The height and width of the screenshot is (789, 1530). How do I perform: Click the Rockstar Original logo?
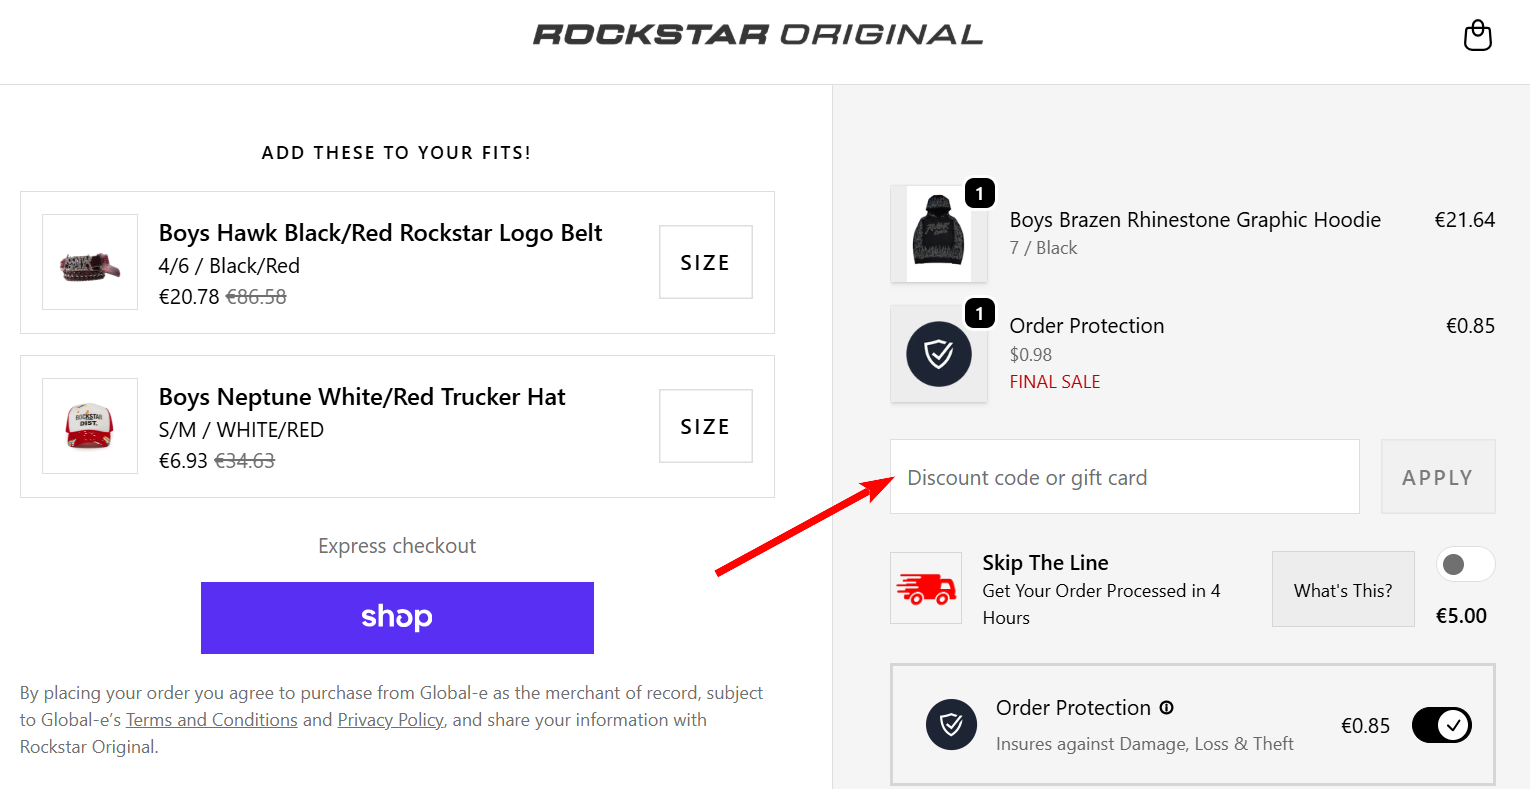759,34
